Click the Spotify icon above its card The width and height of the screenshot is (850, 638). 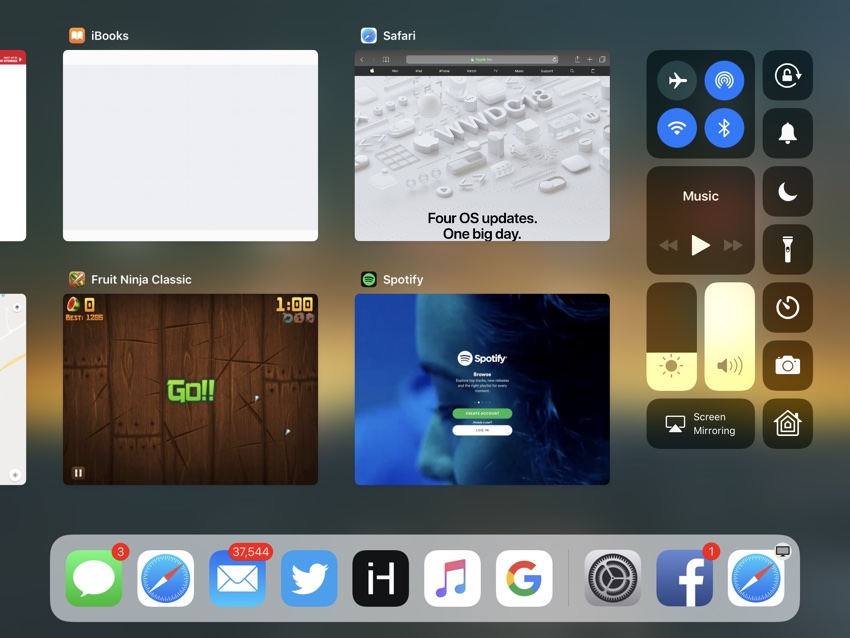369,280
